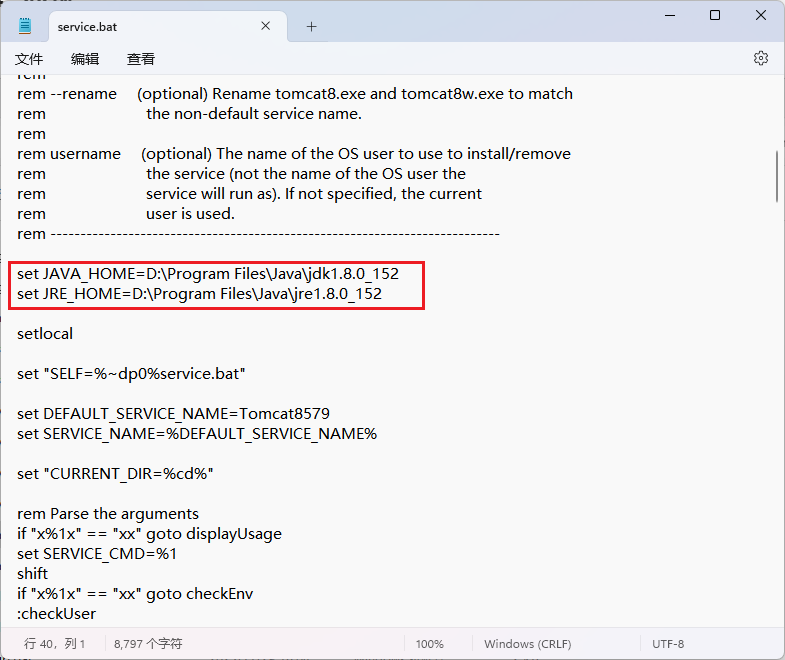Open the 查看 menu

coord(141,59)
